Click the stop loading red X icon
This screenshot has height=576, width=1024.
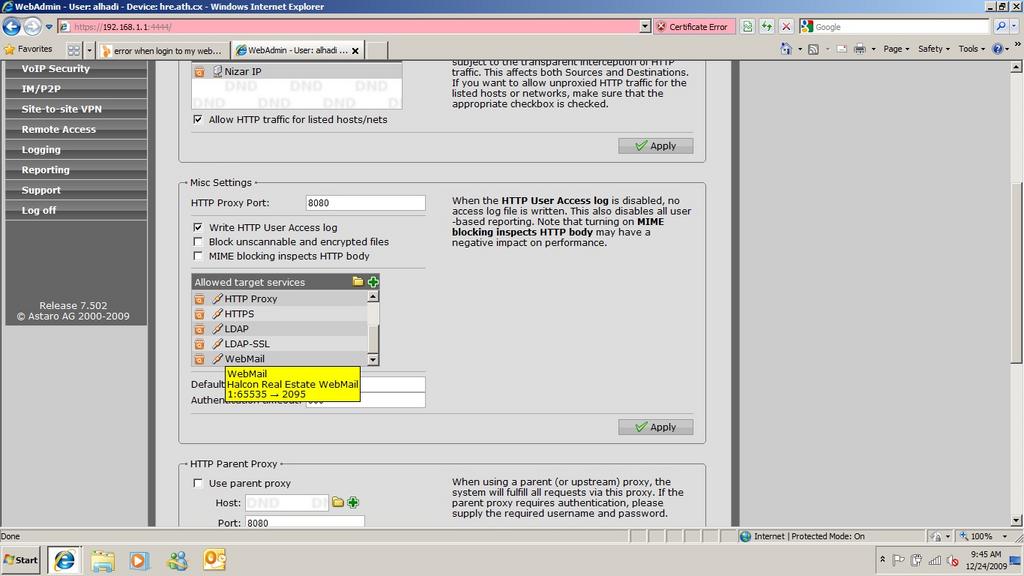pos(786,27)
